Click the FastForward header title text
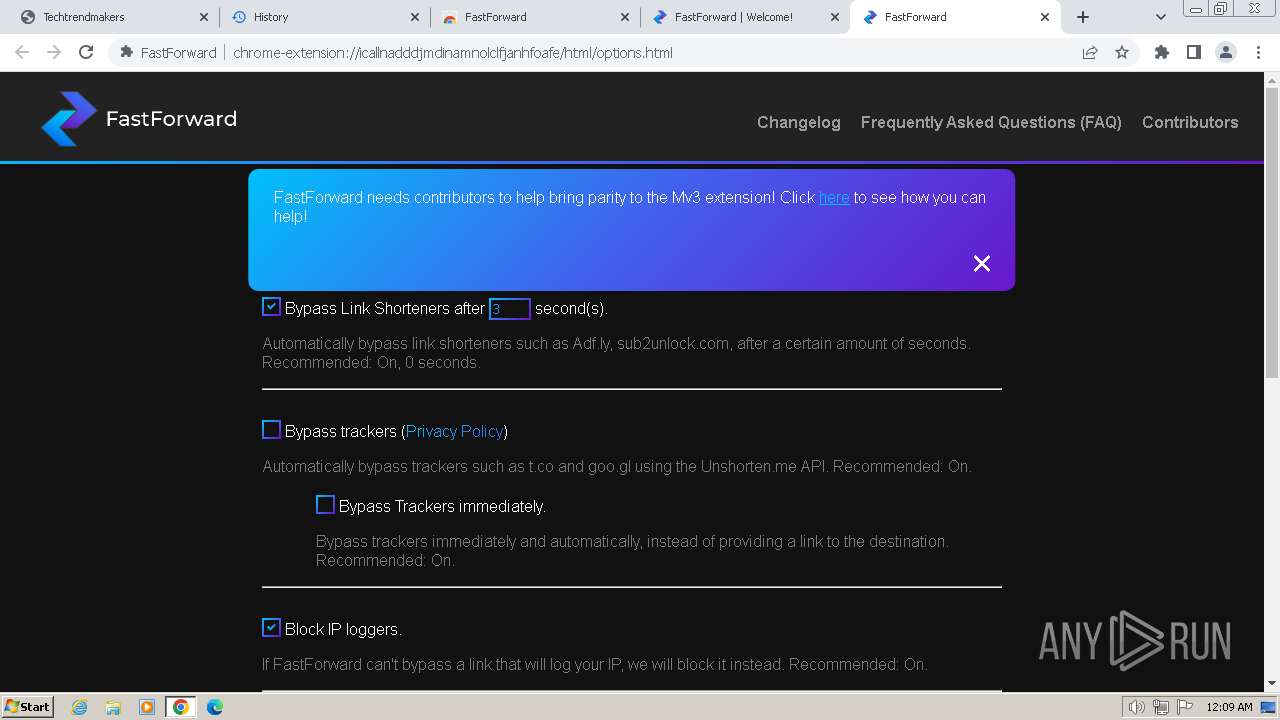 pos(171,119)
